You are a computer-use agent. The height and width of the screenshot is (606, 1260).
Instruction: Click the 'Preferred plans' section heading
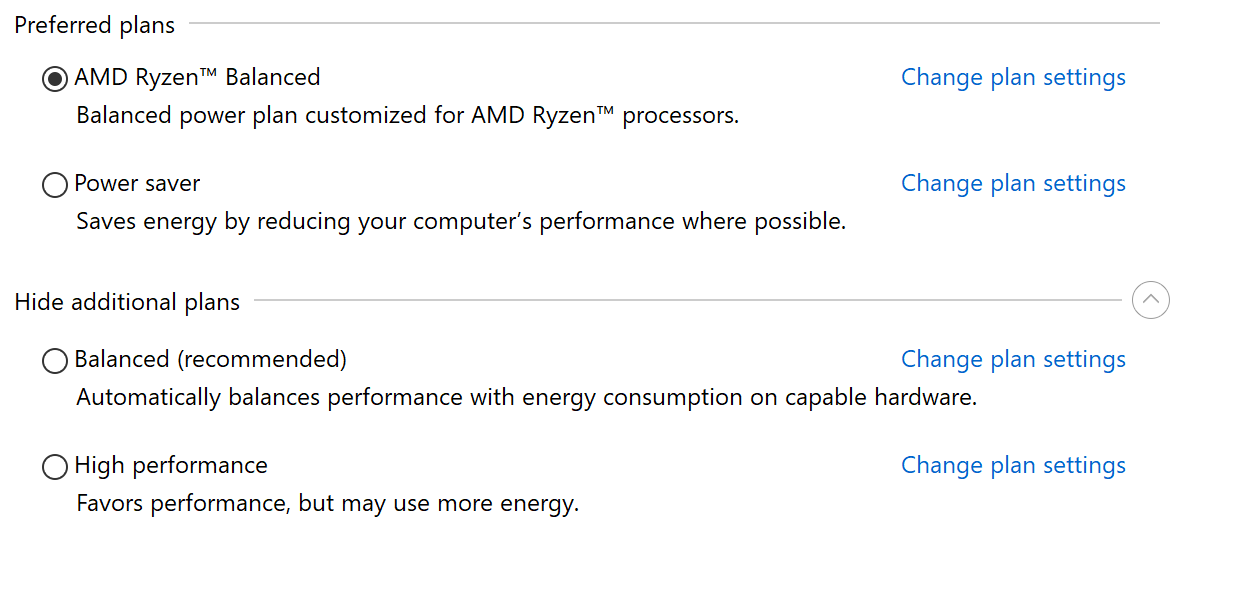click(x=95, y=26)
